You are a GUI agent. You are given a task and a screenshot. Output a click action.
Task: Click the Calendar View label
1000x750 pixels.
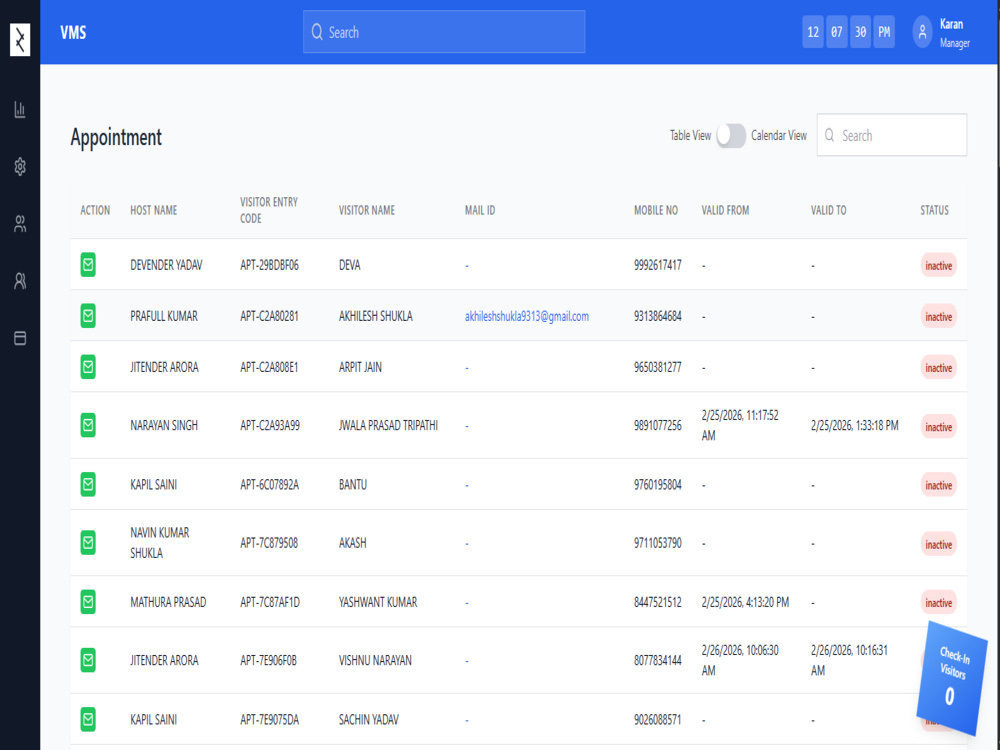click(x=779, y=135)
